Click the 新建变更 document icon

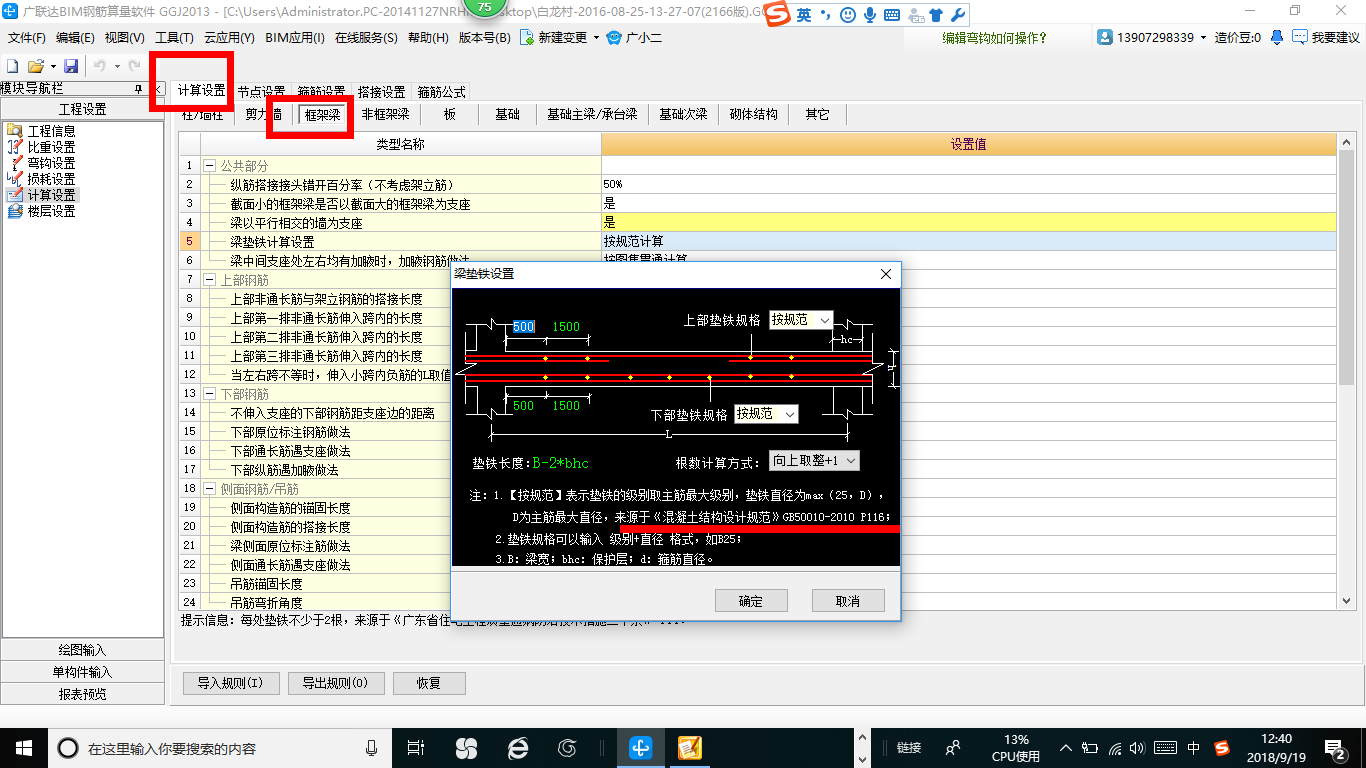(528, 37)
